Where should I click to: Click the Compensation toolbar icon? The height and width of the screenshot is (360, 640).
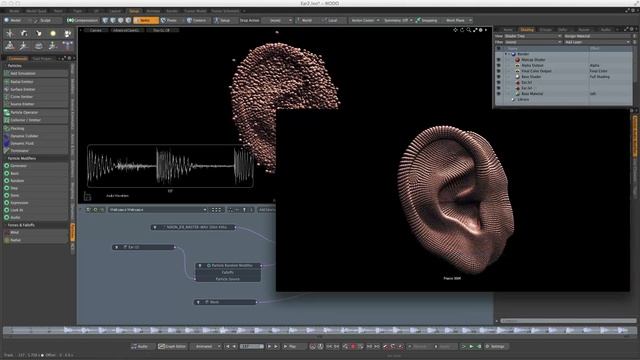70,20
